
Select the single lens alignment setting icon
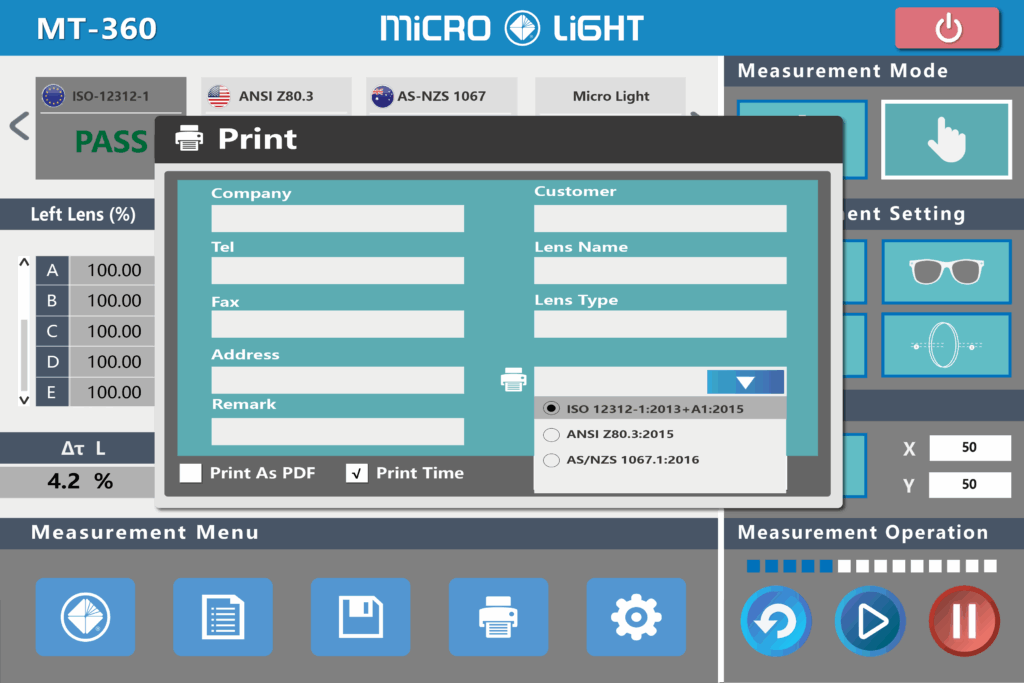[945, 345]
